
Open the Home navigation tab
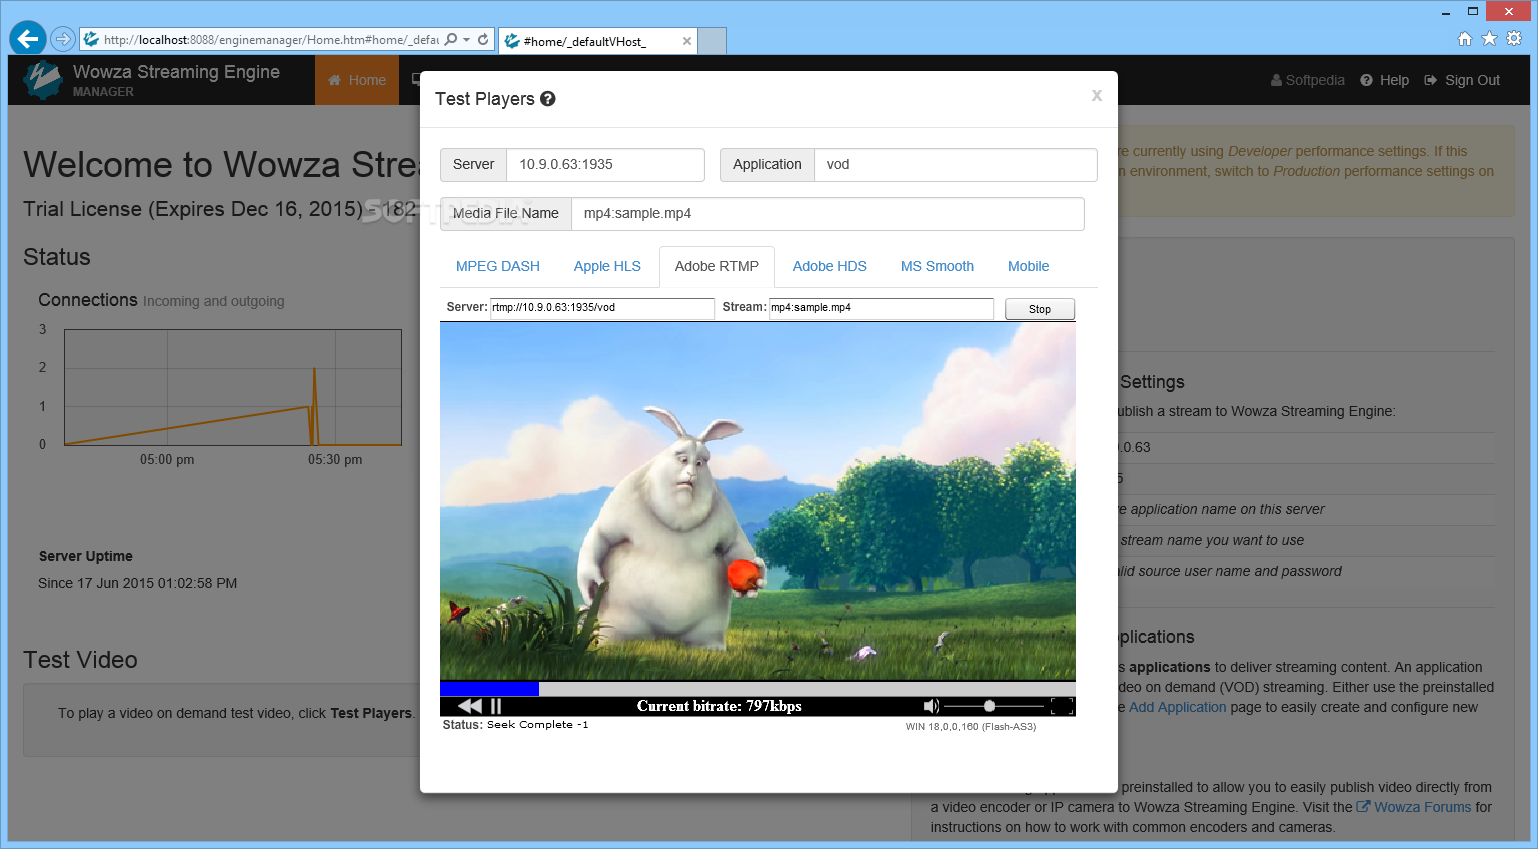click(357, 80)
